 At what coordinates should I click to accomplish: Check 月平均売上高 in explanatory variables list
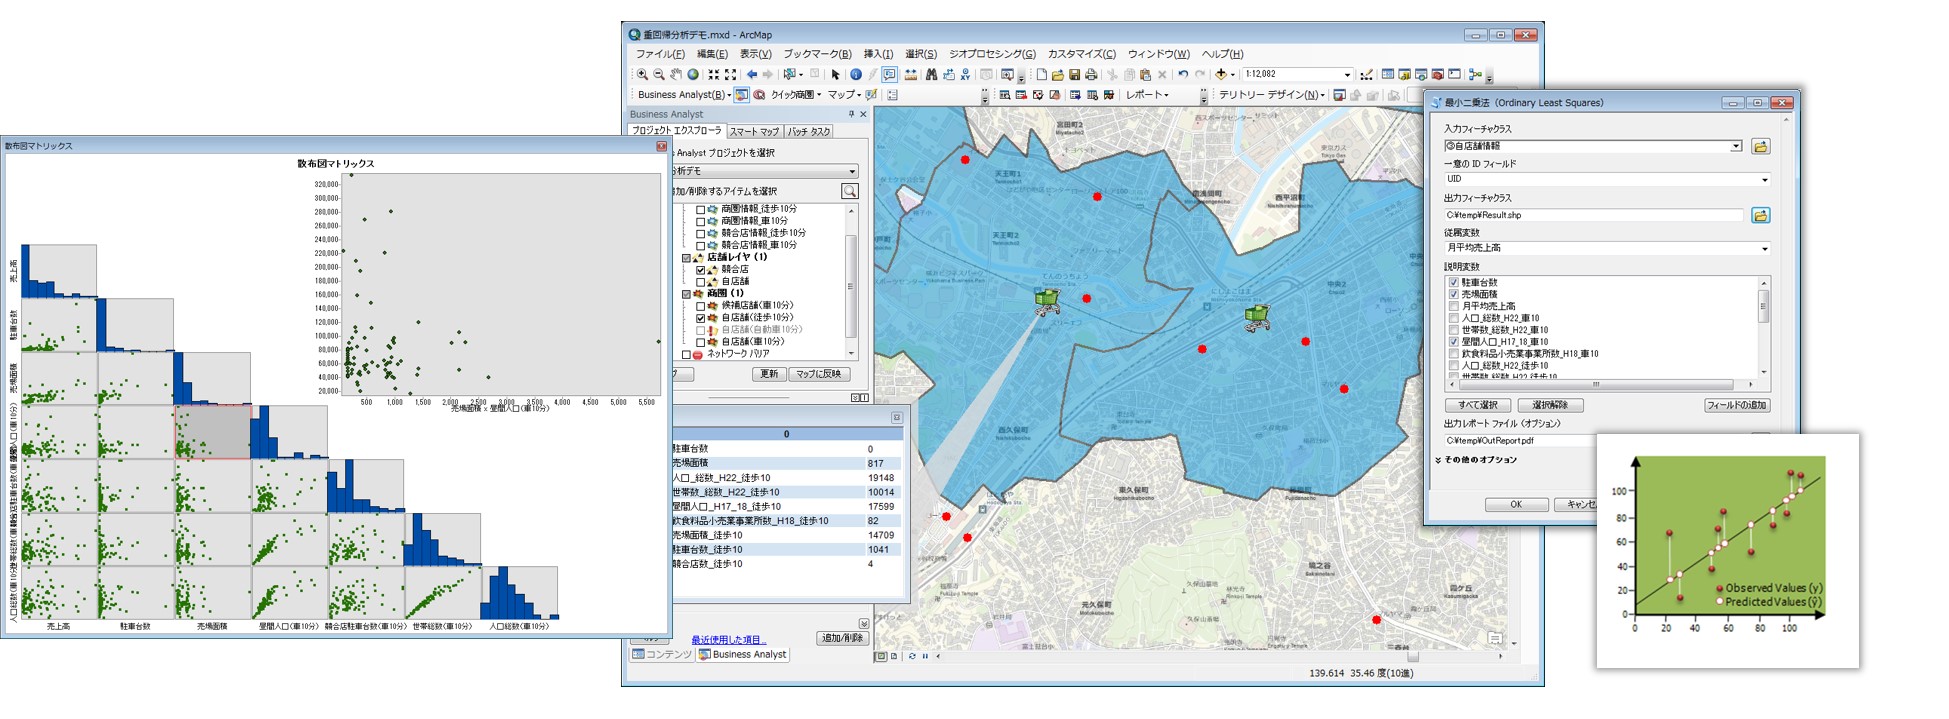1453,306
